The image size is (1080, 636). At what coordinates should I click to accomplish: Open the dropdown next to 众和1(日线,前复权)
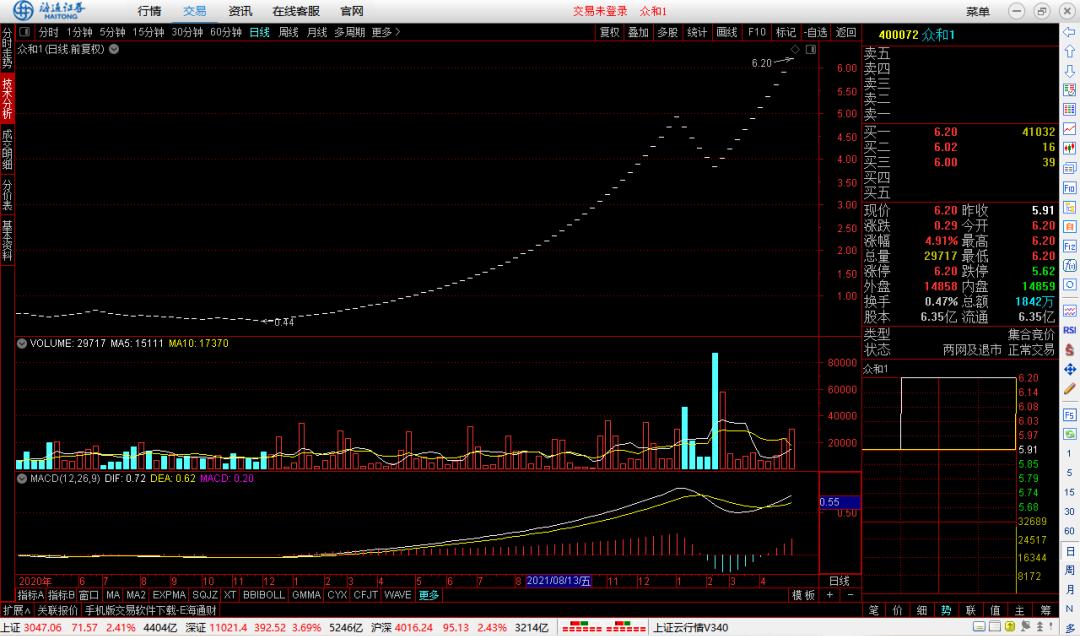(x=114, y=49)
